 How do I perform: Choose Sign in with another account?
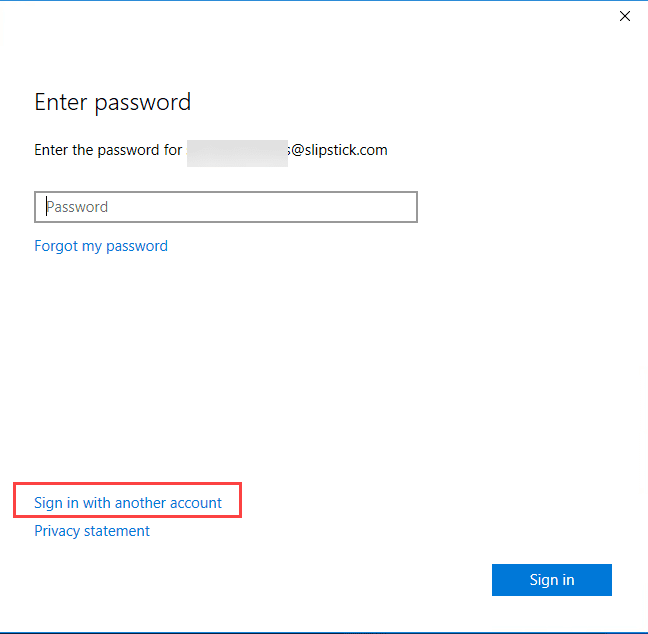(x=128, y=503)
